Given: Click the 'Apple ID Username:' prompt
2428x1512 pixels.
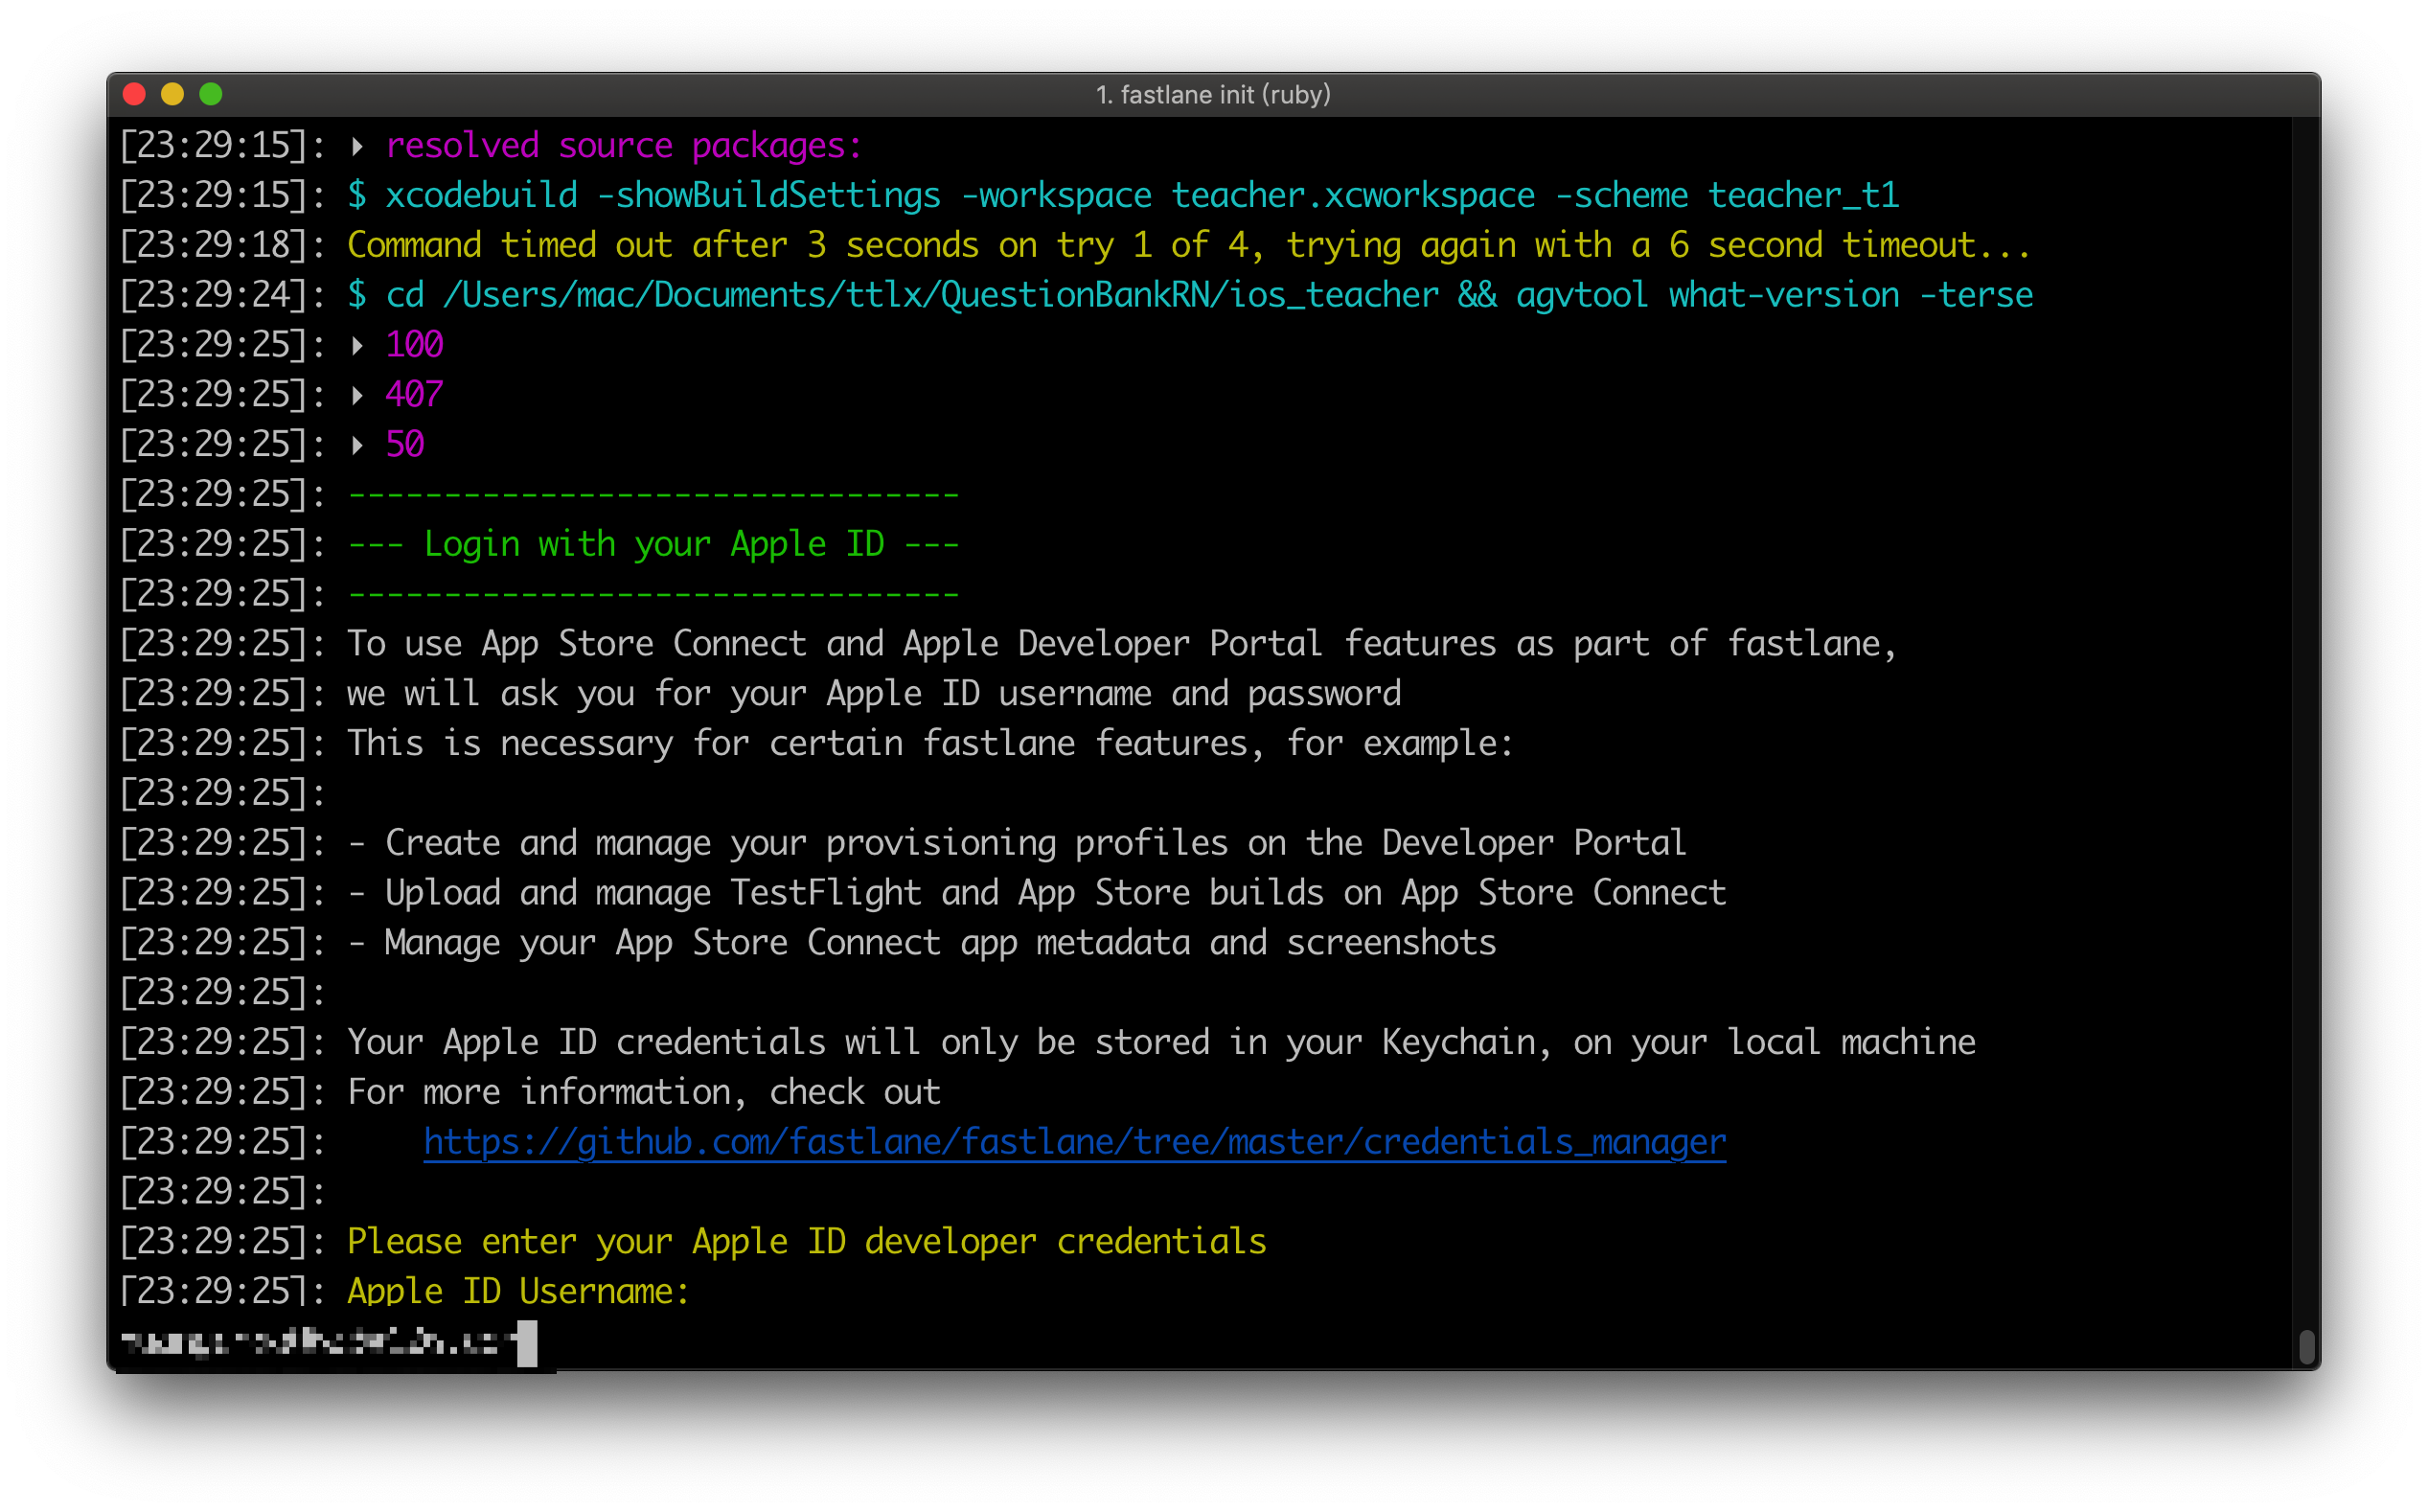Looking at the screenshot, I should (x=519, y=1291).
